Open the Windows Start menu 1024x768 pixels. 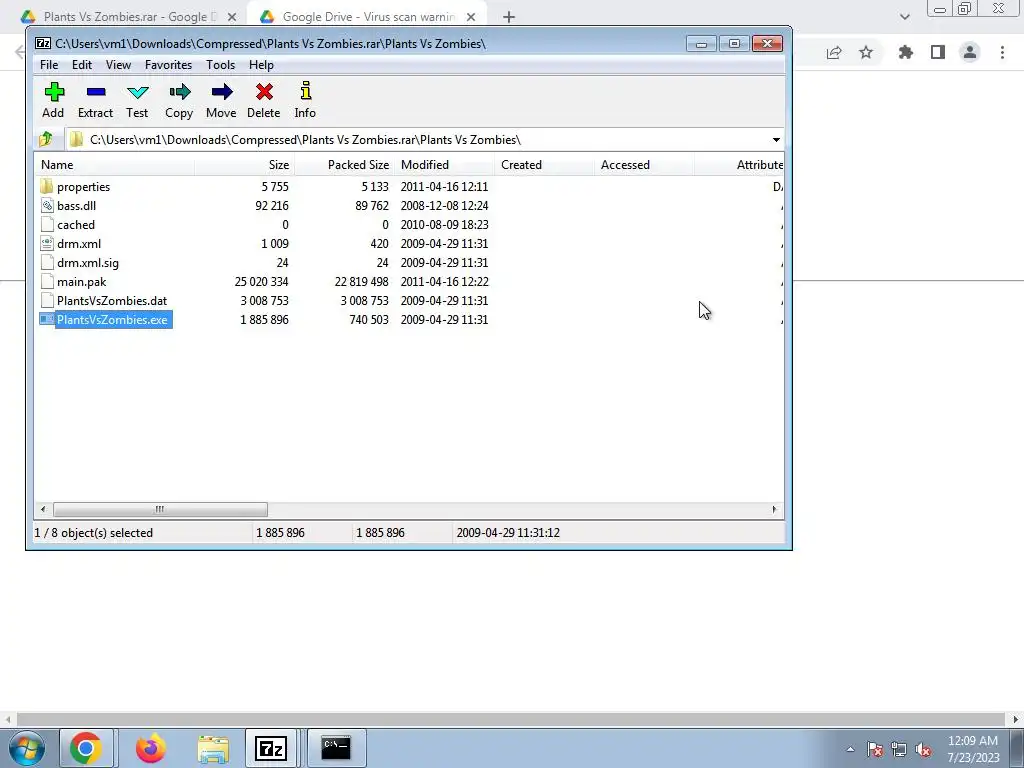pos(26,748)
